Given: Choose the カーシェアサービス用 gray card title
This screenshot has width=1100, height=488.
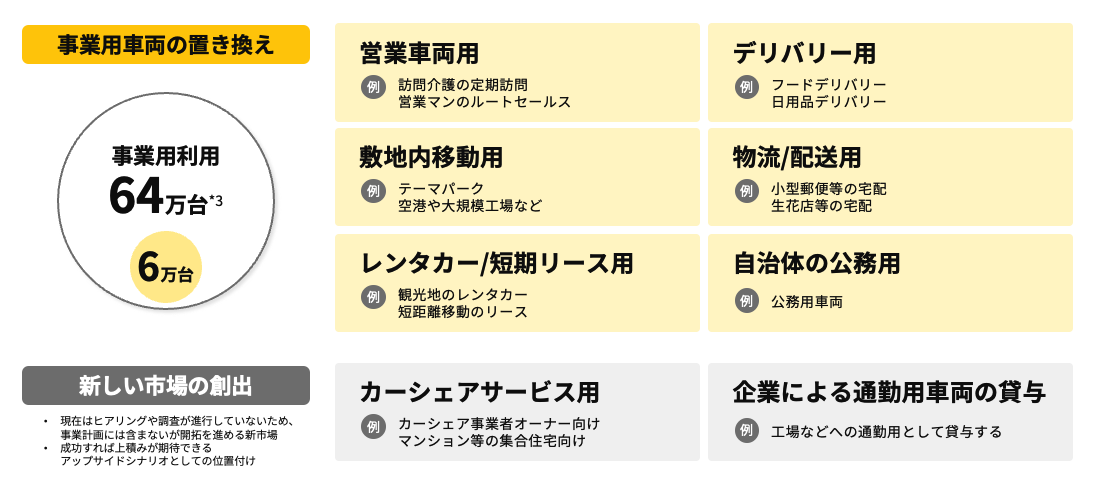Looking at the screenshot, I should [479, 393].
